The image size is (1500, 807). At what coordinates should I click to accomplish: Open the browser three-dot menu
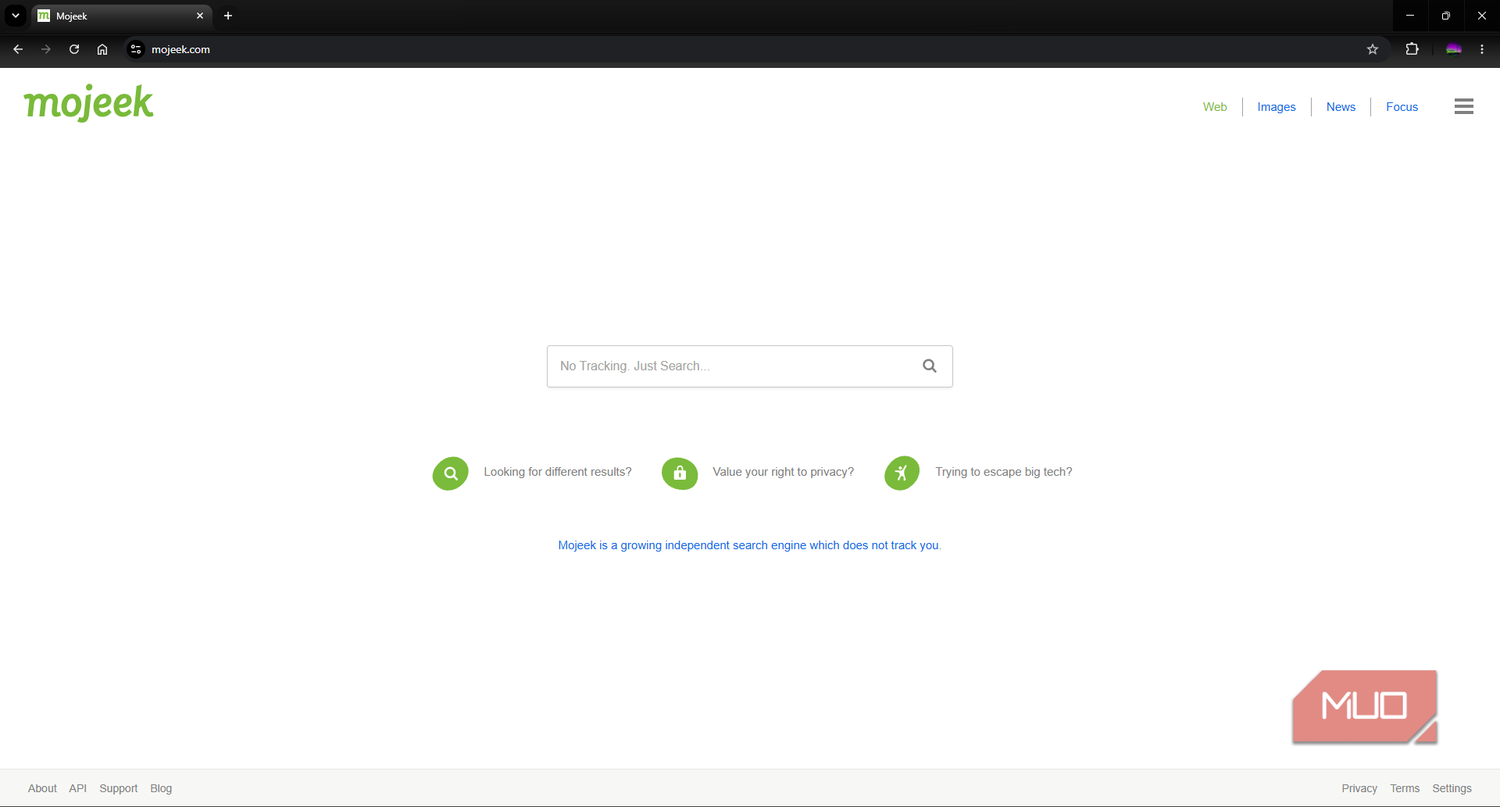click(x=1482, y=49)
